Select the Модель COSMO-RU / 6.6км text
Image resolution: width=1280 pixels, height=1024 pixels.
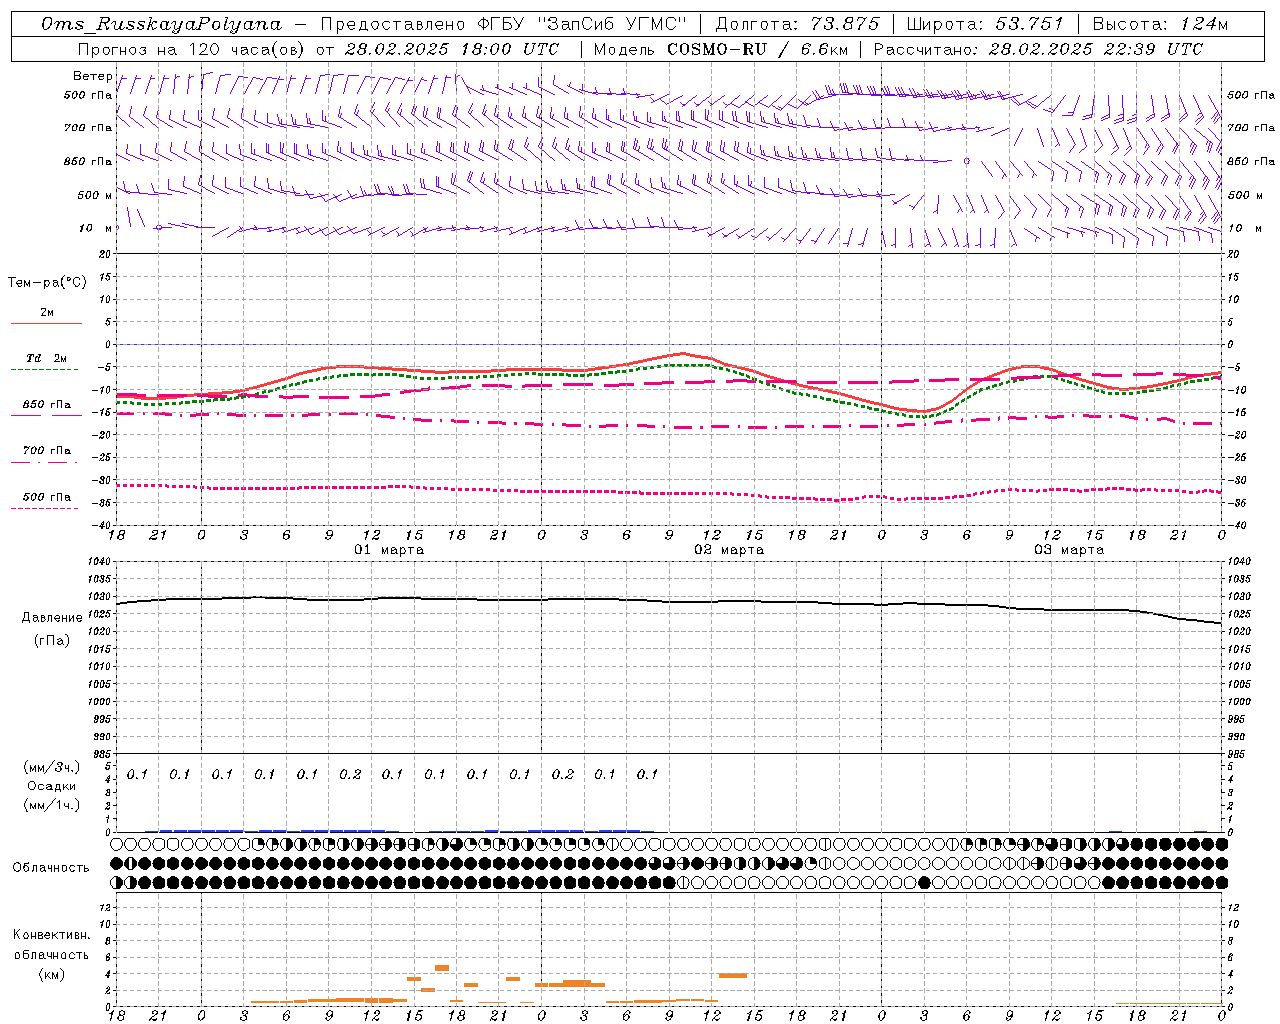[x=721, y=49]
